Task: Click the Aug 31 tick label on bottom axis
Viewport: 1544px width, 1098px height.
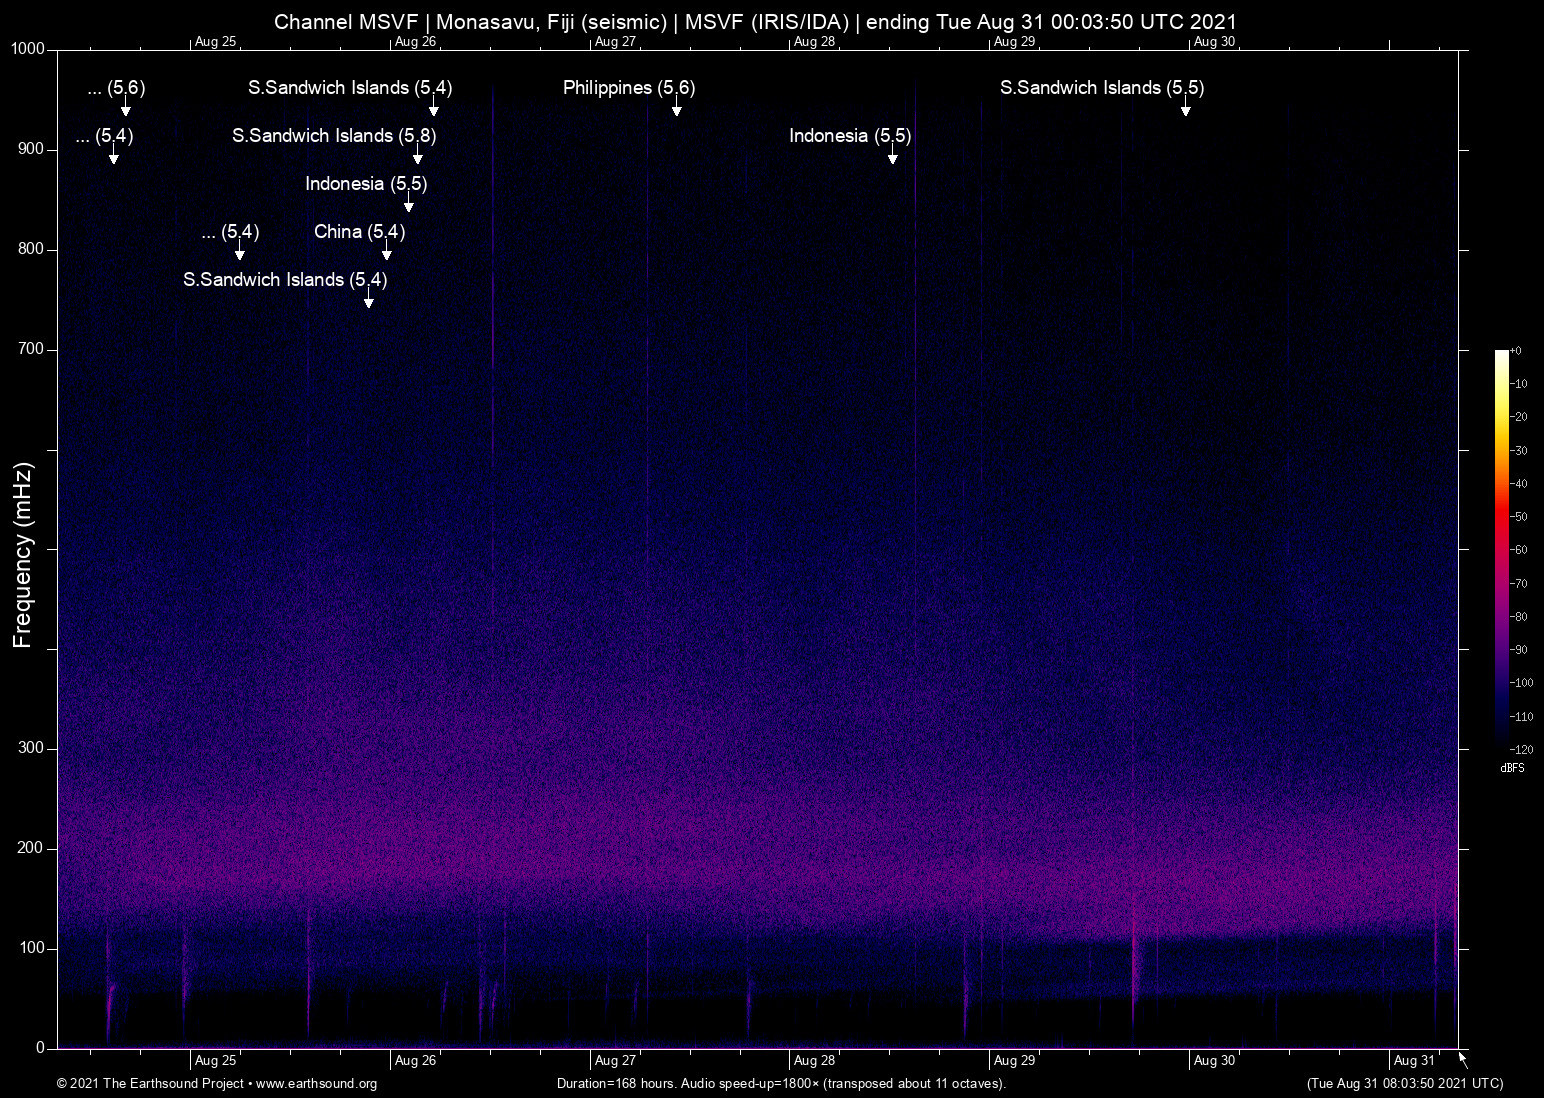Action: click(x=1414, y=1060)
